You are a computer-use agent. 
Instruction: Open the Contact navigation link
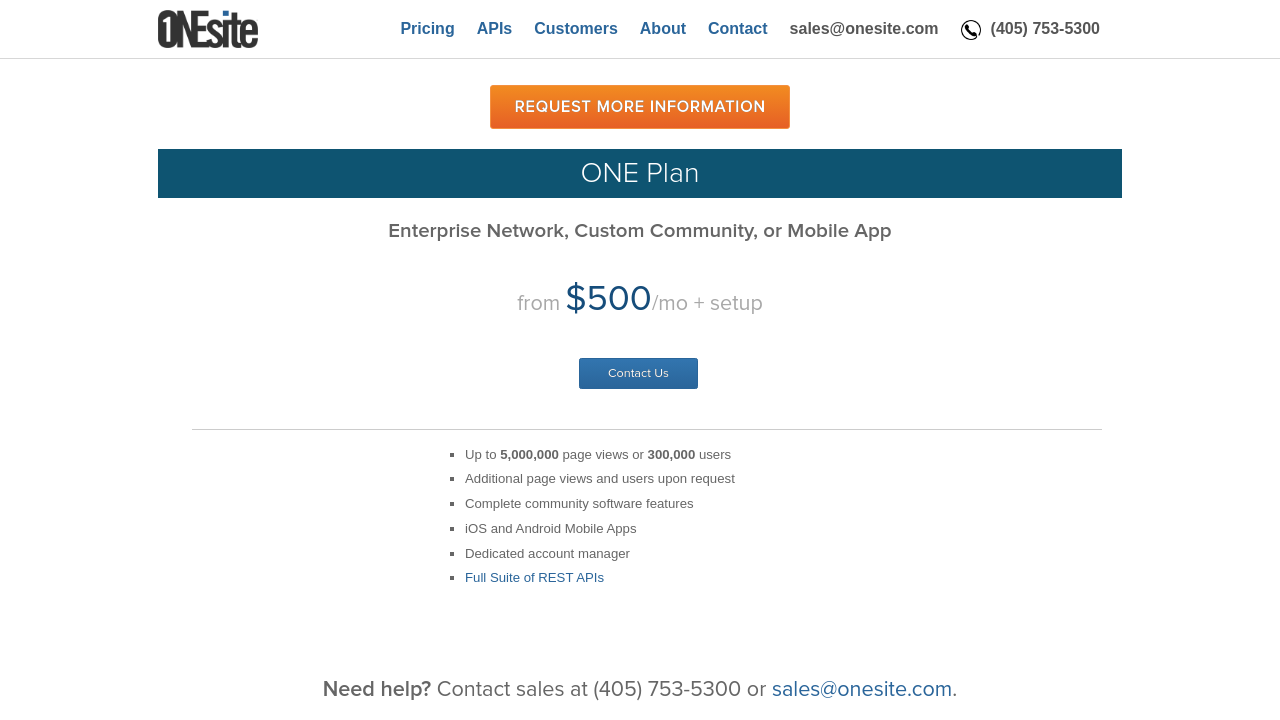coord(738,29)
